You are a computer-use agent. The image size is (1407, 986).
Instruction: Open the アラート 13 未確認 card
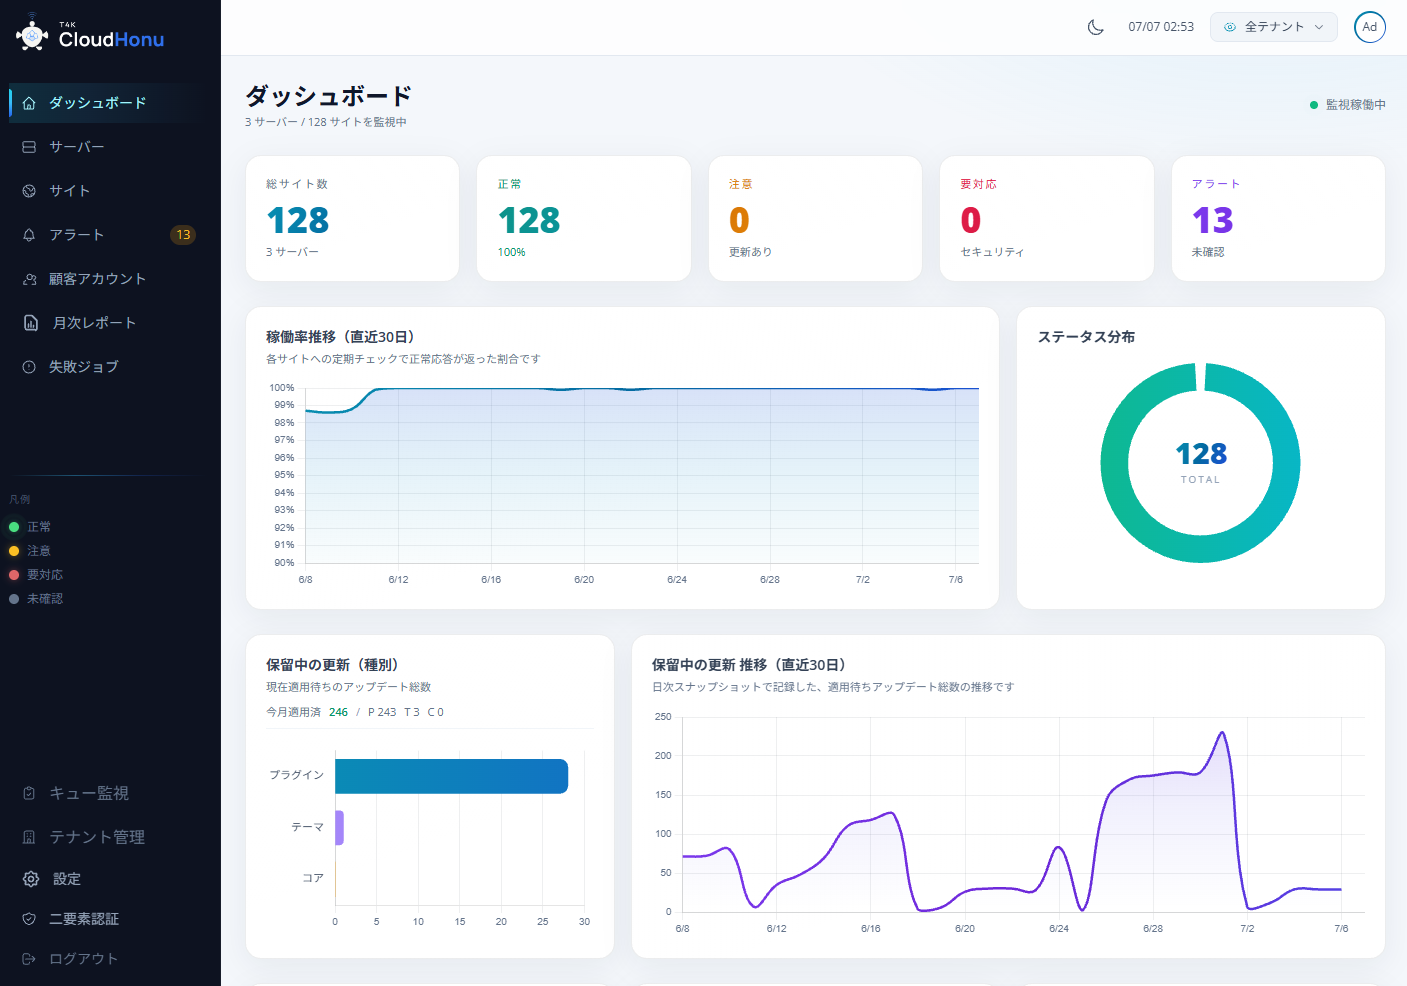1278,218
